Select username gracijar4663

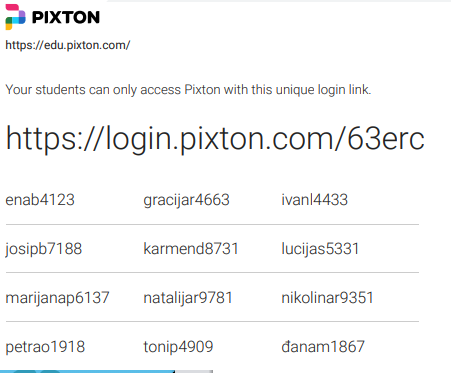click(186, 200)
